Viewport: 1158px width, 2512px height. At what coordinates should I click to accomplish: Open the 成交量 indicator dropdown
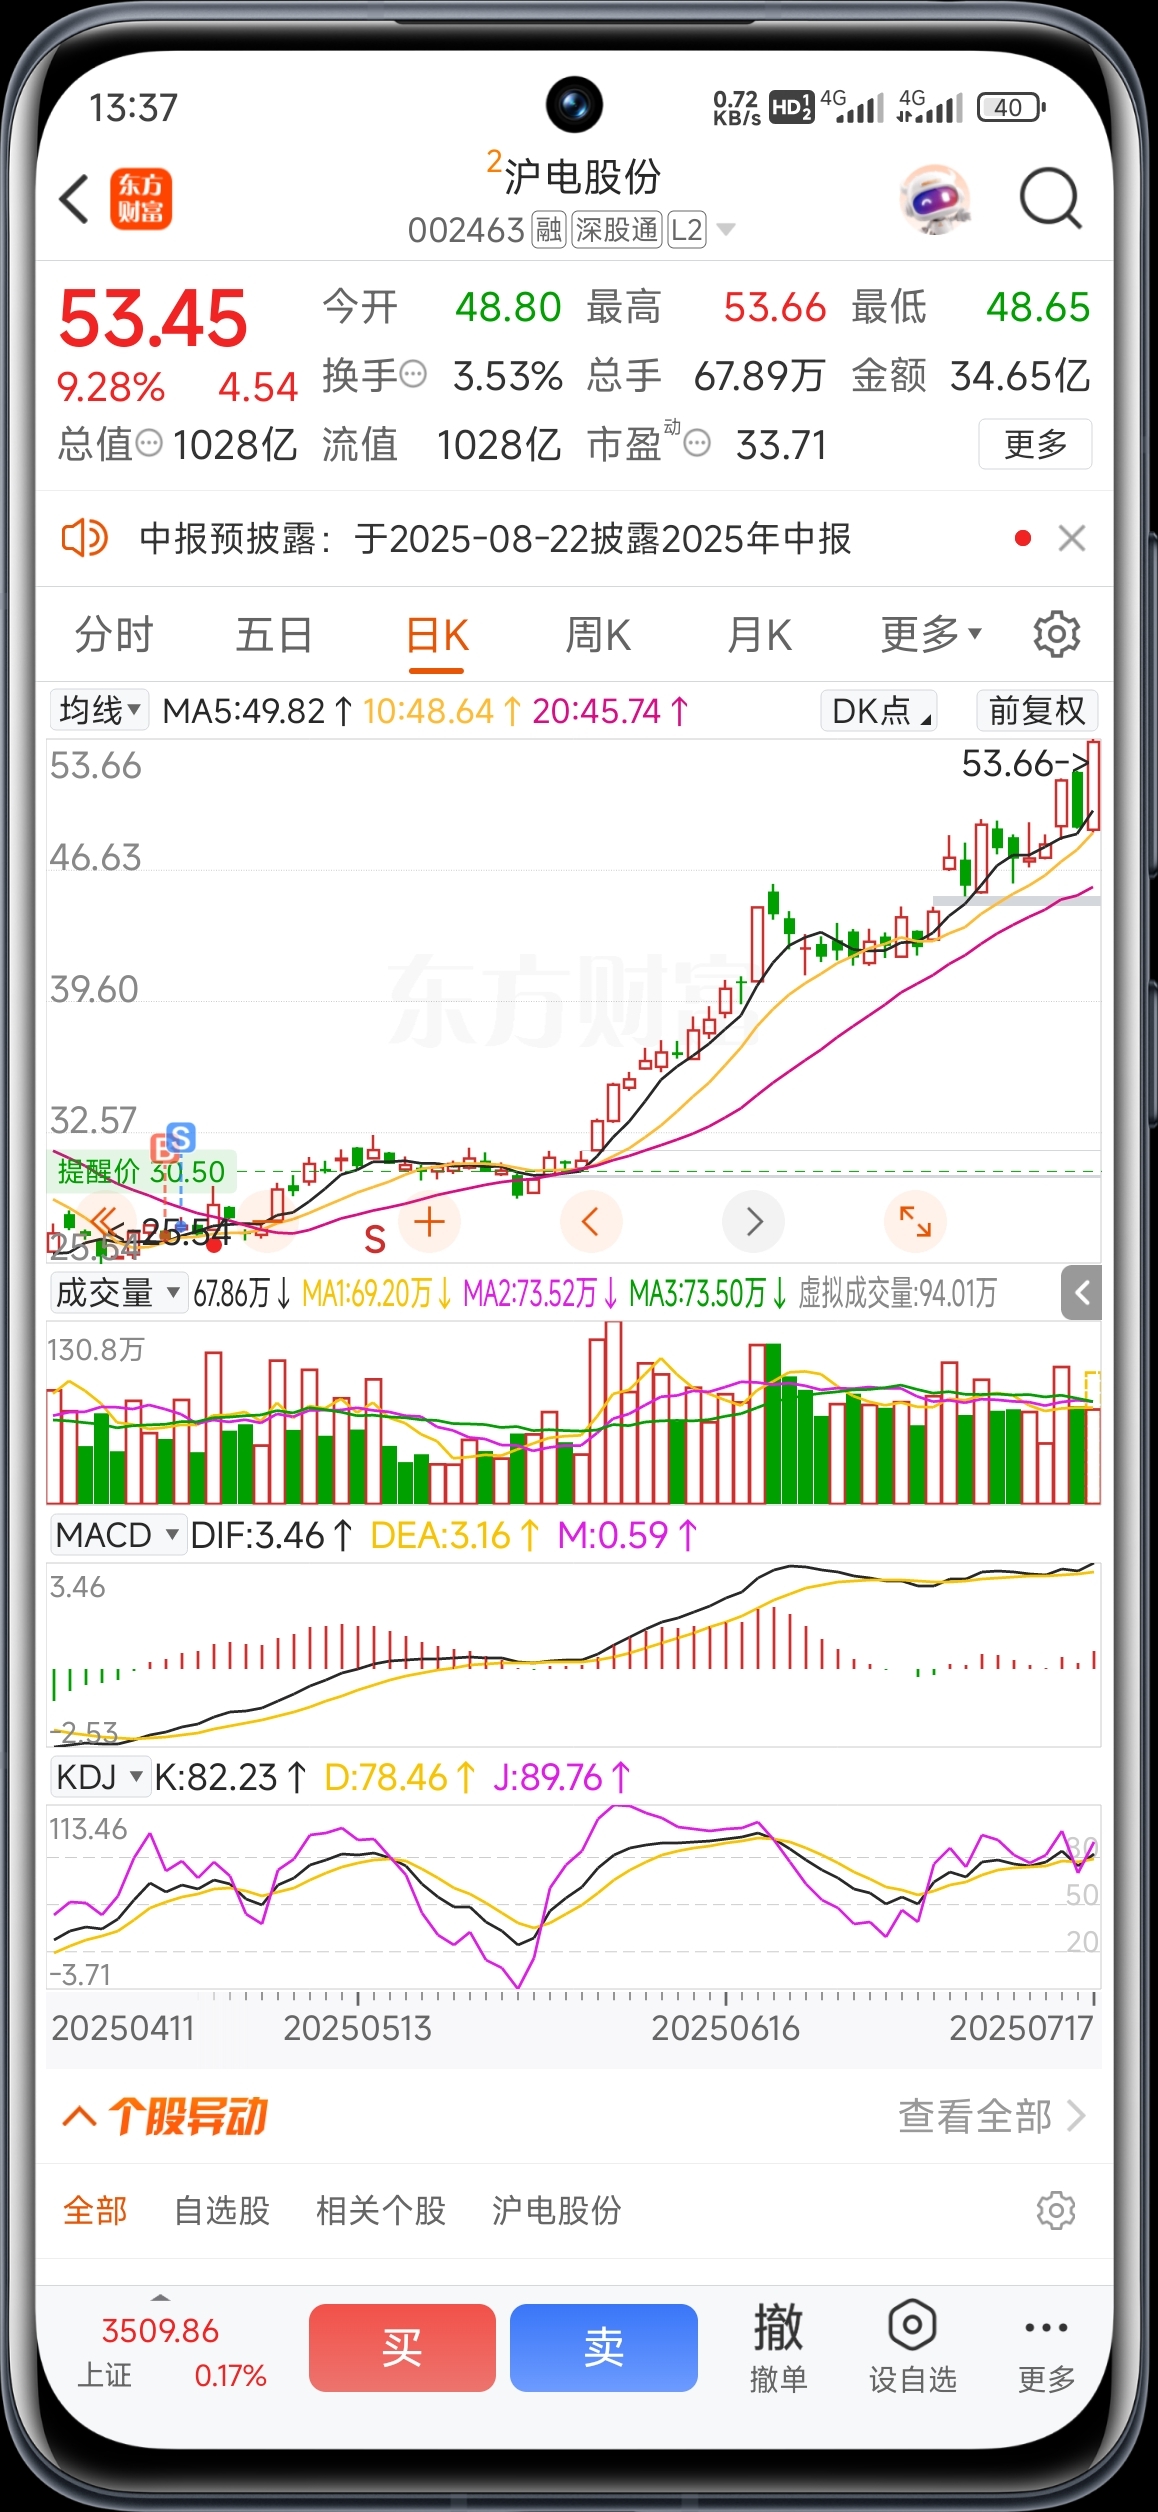click(118, 1293)
